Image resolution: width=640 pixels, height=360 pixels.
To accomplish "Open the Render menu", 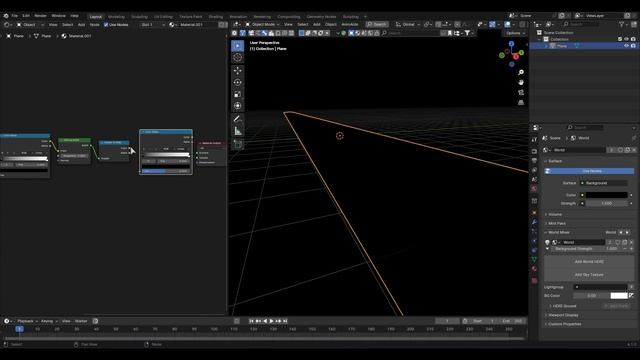I will 40,16.
